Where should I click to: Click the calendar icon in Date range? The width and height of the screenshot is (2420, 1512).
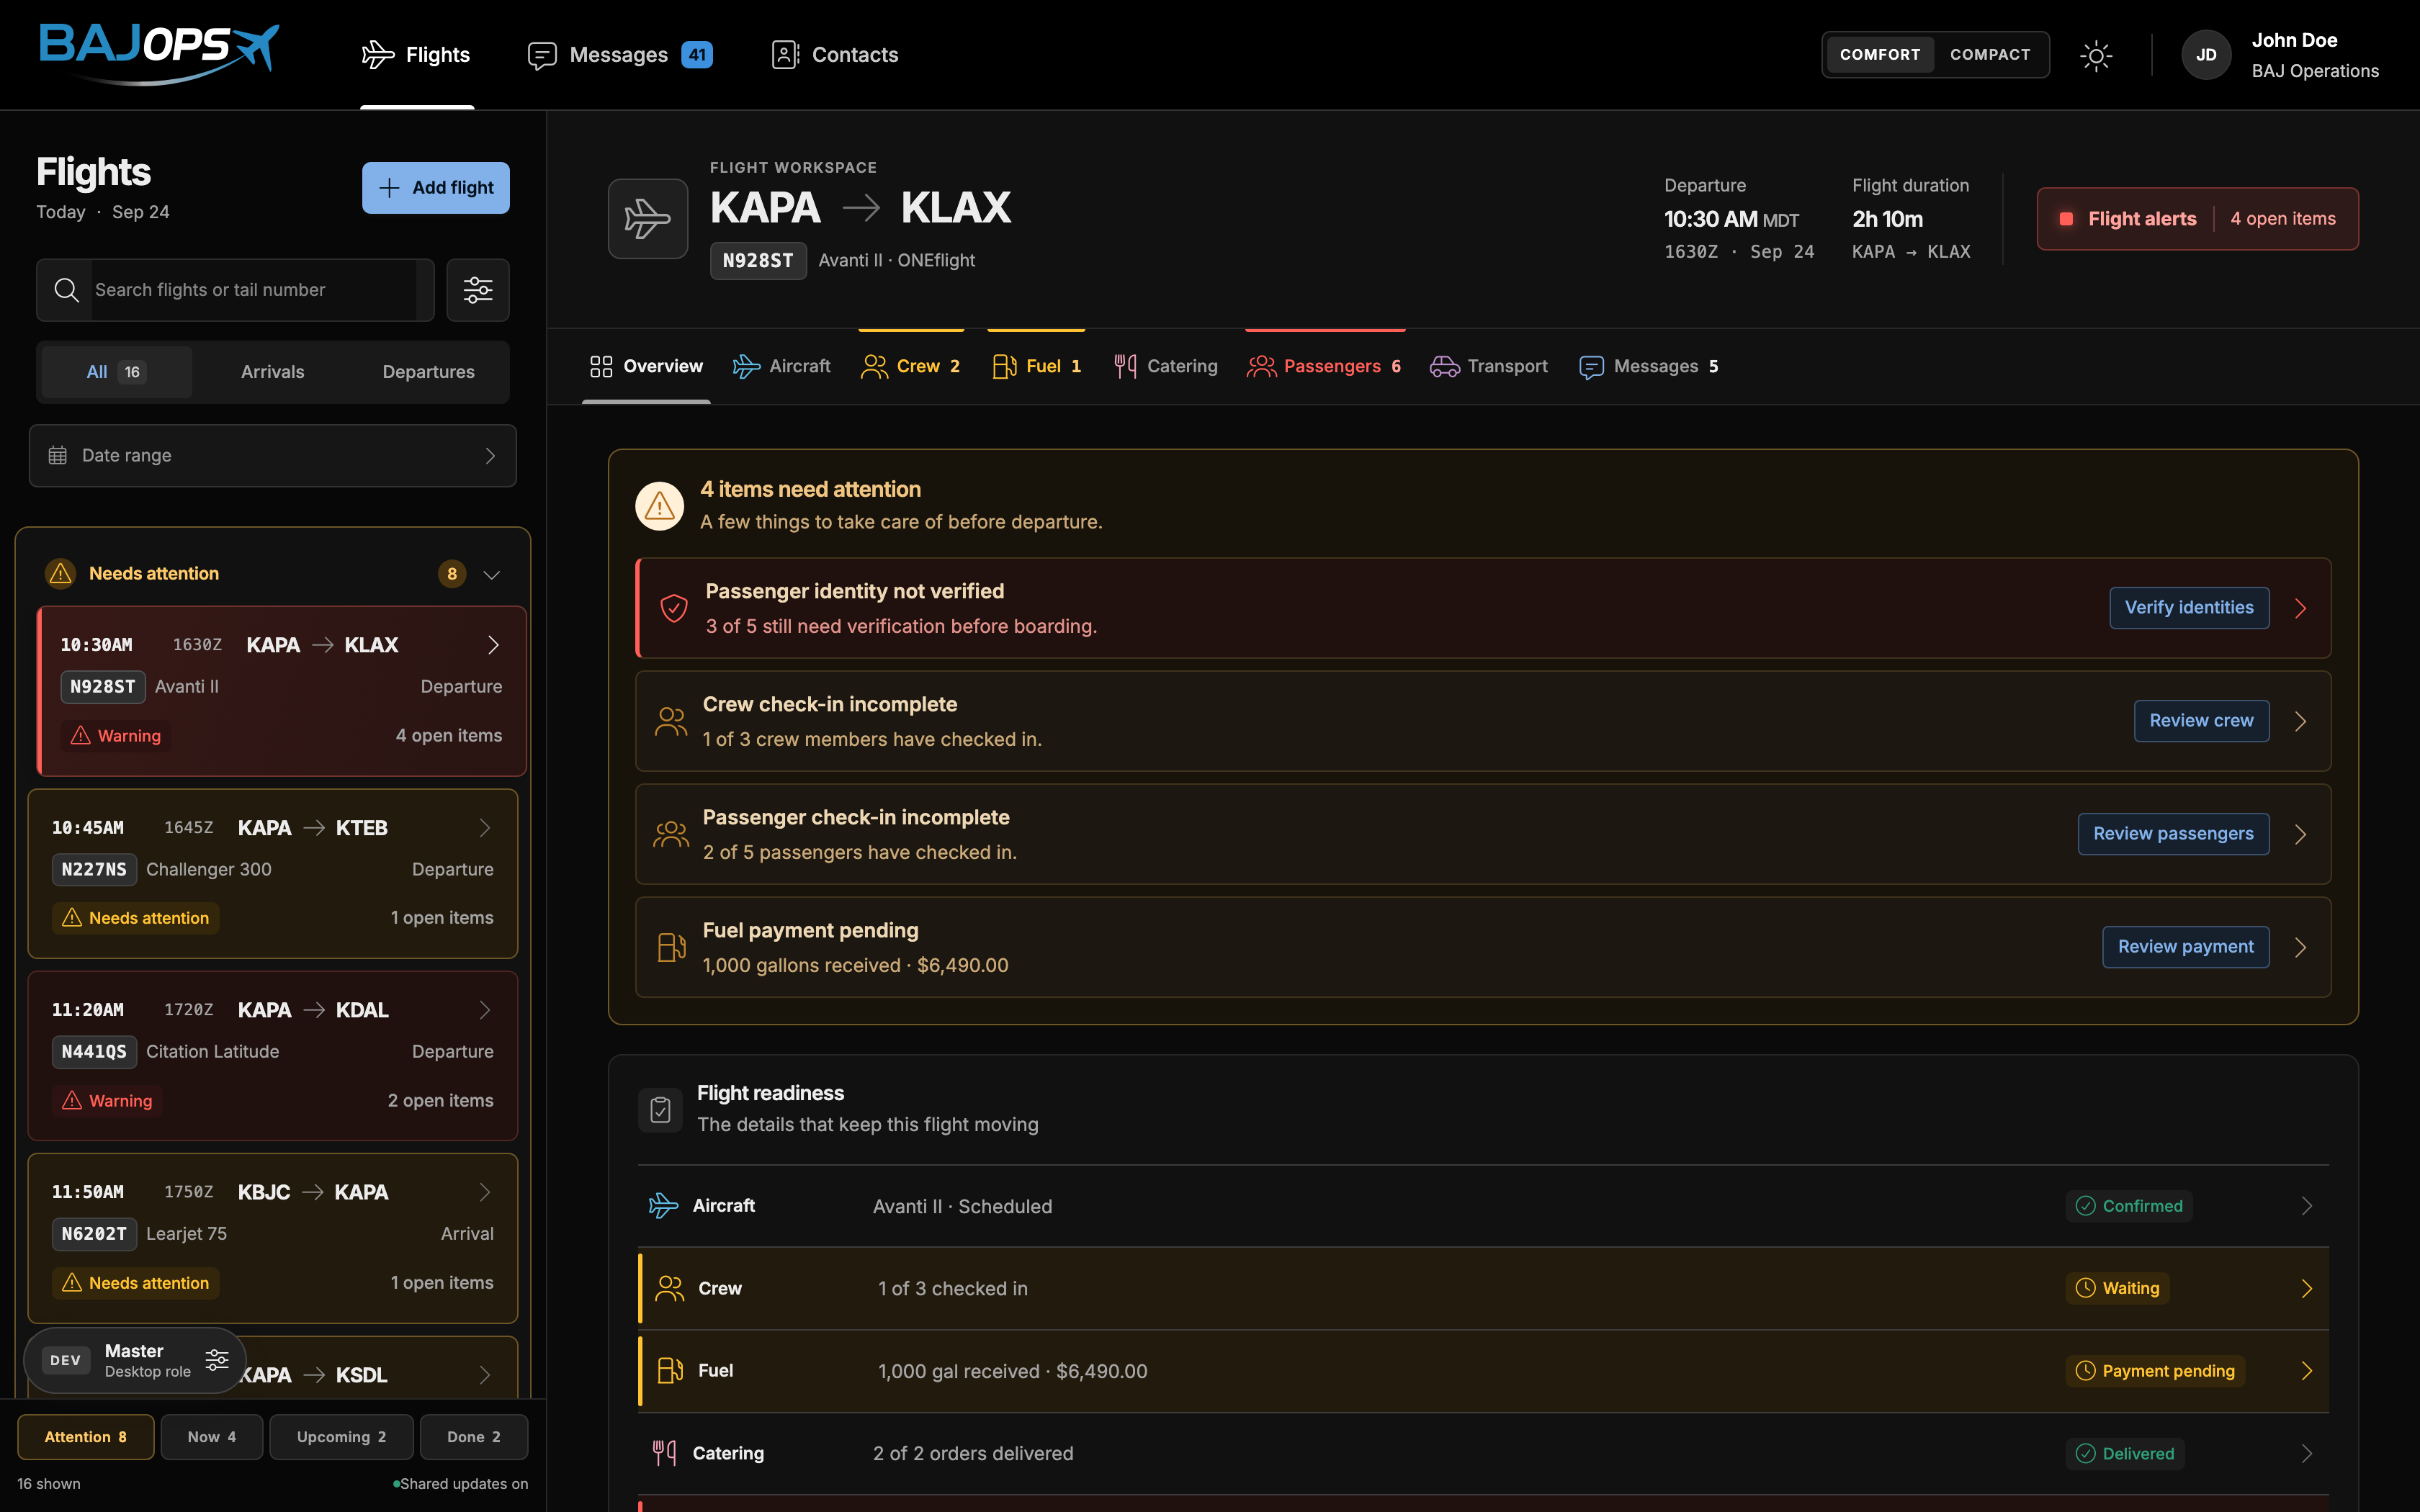[x=58, y=455]
